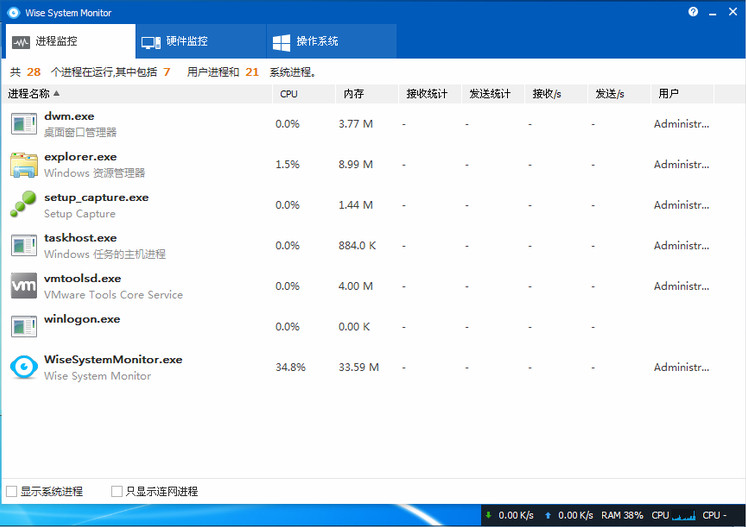Click the CPU usage graph in floating bar
Viewport: 746px width, 527px height.
pos(683,515)
